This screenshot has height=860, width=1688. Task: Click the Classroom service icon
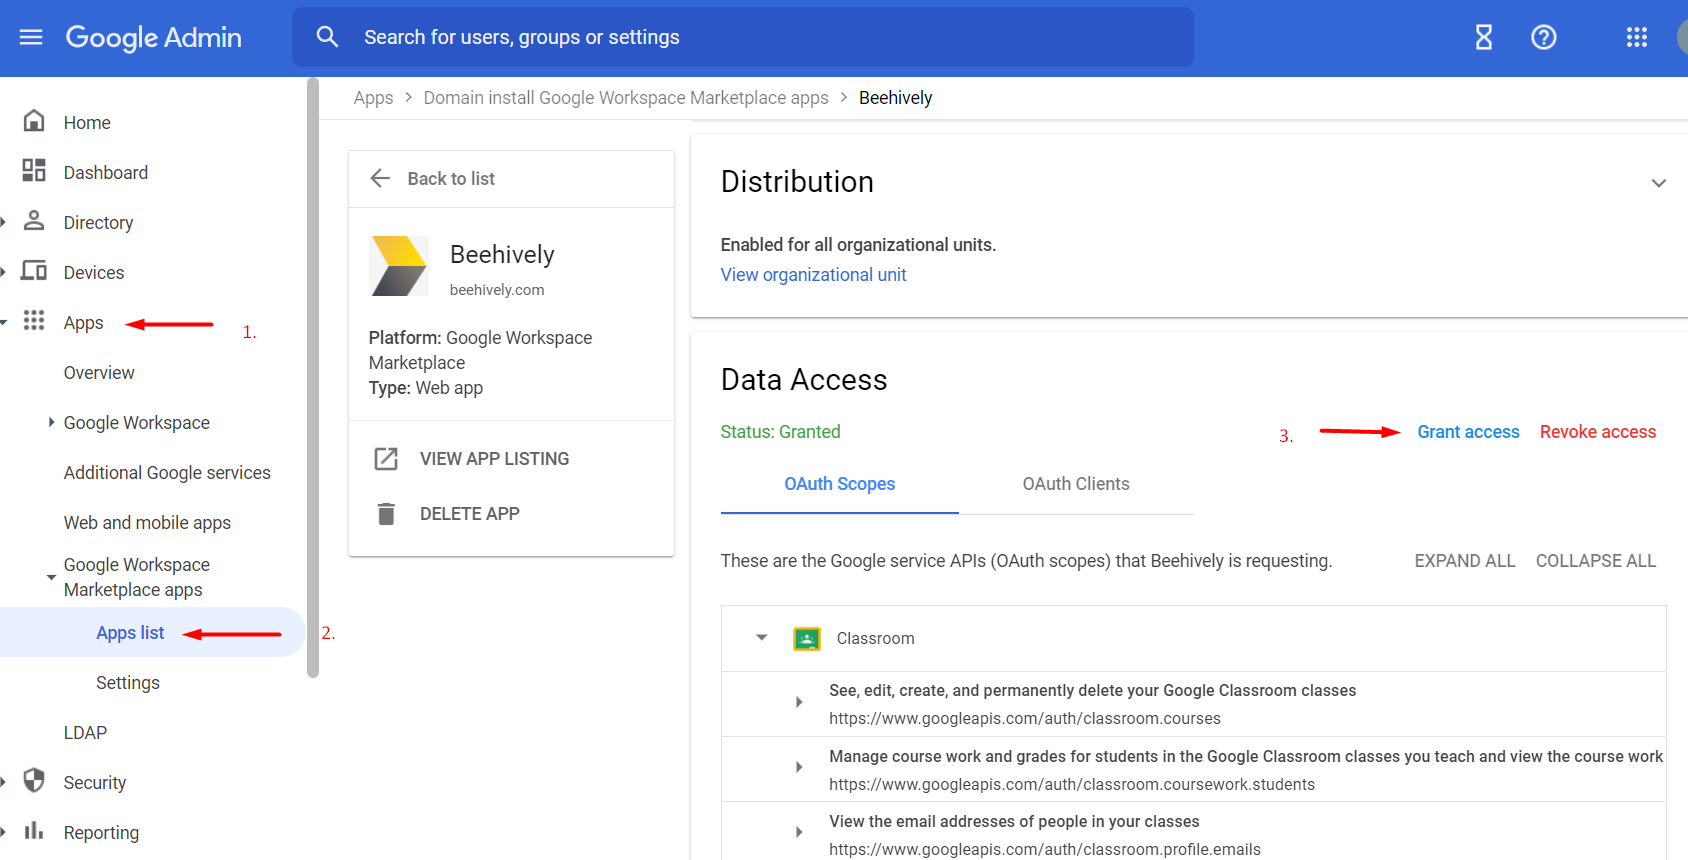pos(807,638)
